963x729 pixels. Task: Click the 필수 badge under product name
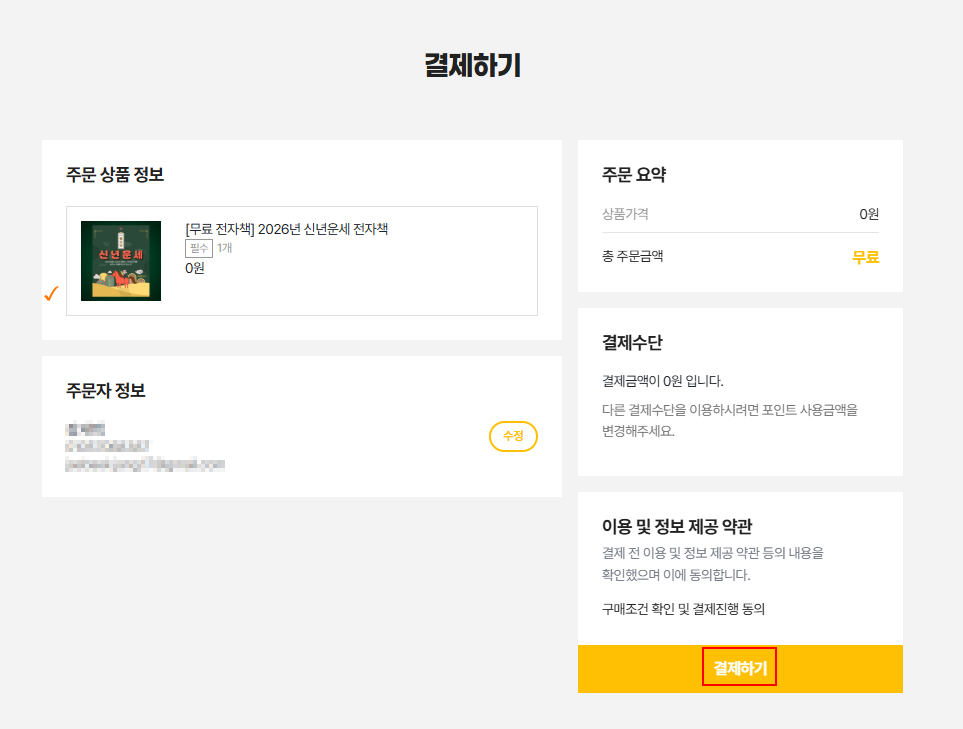199,248
